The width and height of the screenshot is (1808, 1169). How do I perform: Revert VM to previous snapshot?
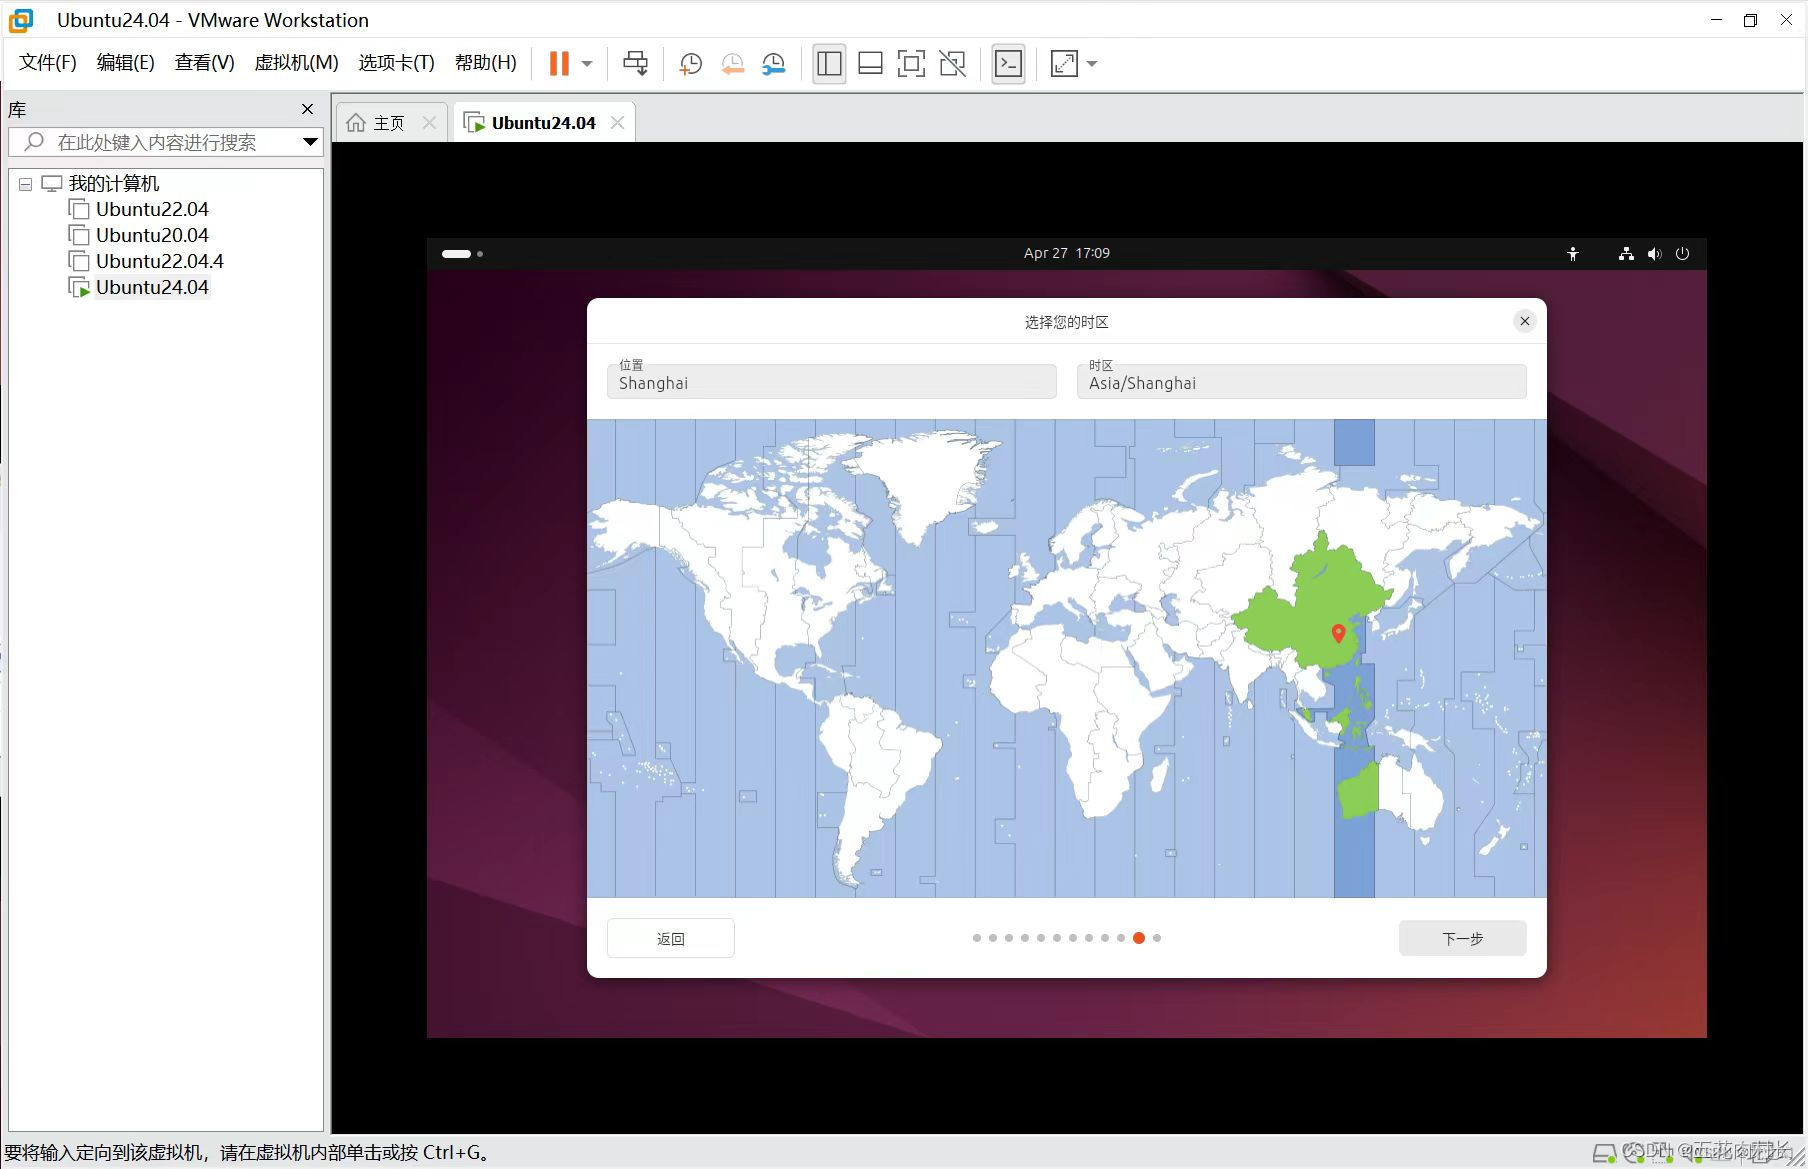[x=732, y=64]
